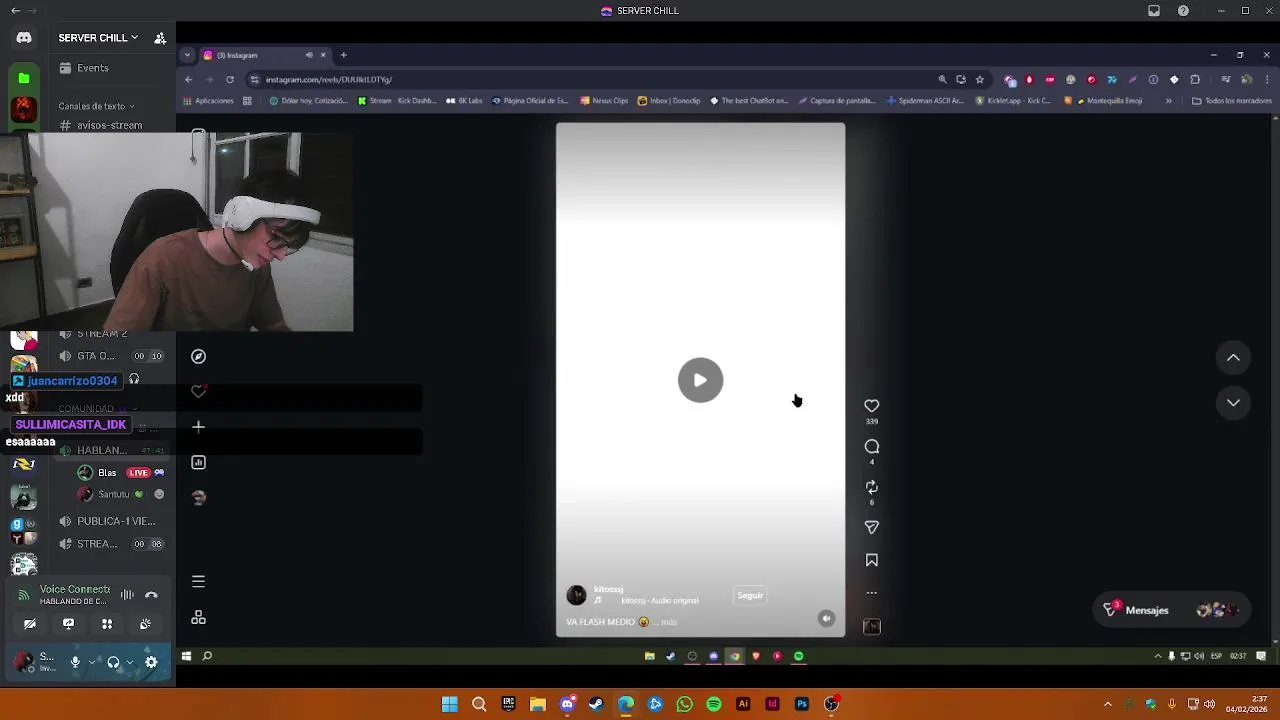Deafen Discord headphones
Screen dimensions: 1280x720
pyautogui.click(x=113, y=662)
